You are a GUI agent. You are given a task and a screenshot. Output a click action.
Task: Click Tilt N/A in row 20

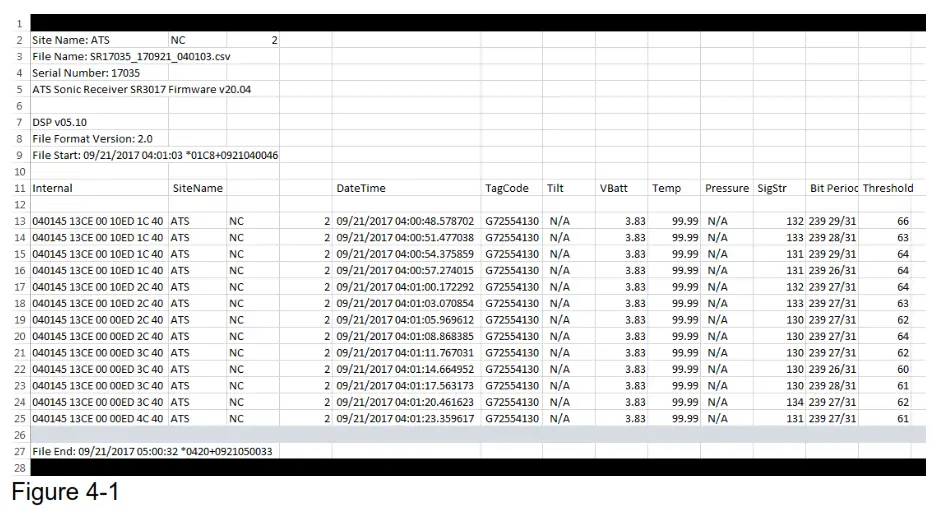pos(569,336)
